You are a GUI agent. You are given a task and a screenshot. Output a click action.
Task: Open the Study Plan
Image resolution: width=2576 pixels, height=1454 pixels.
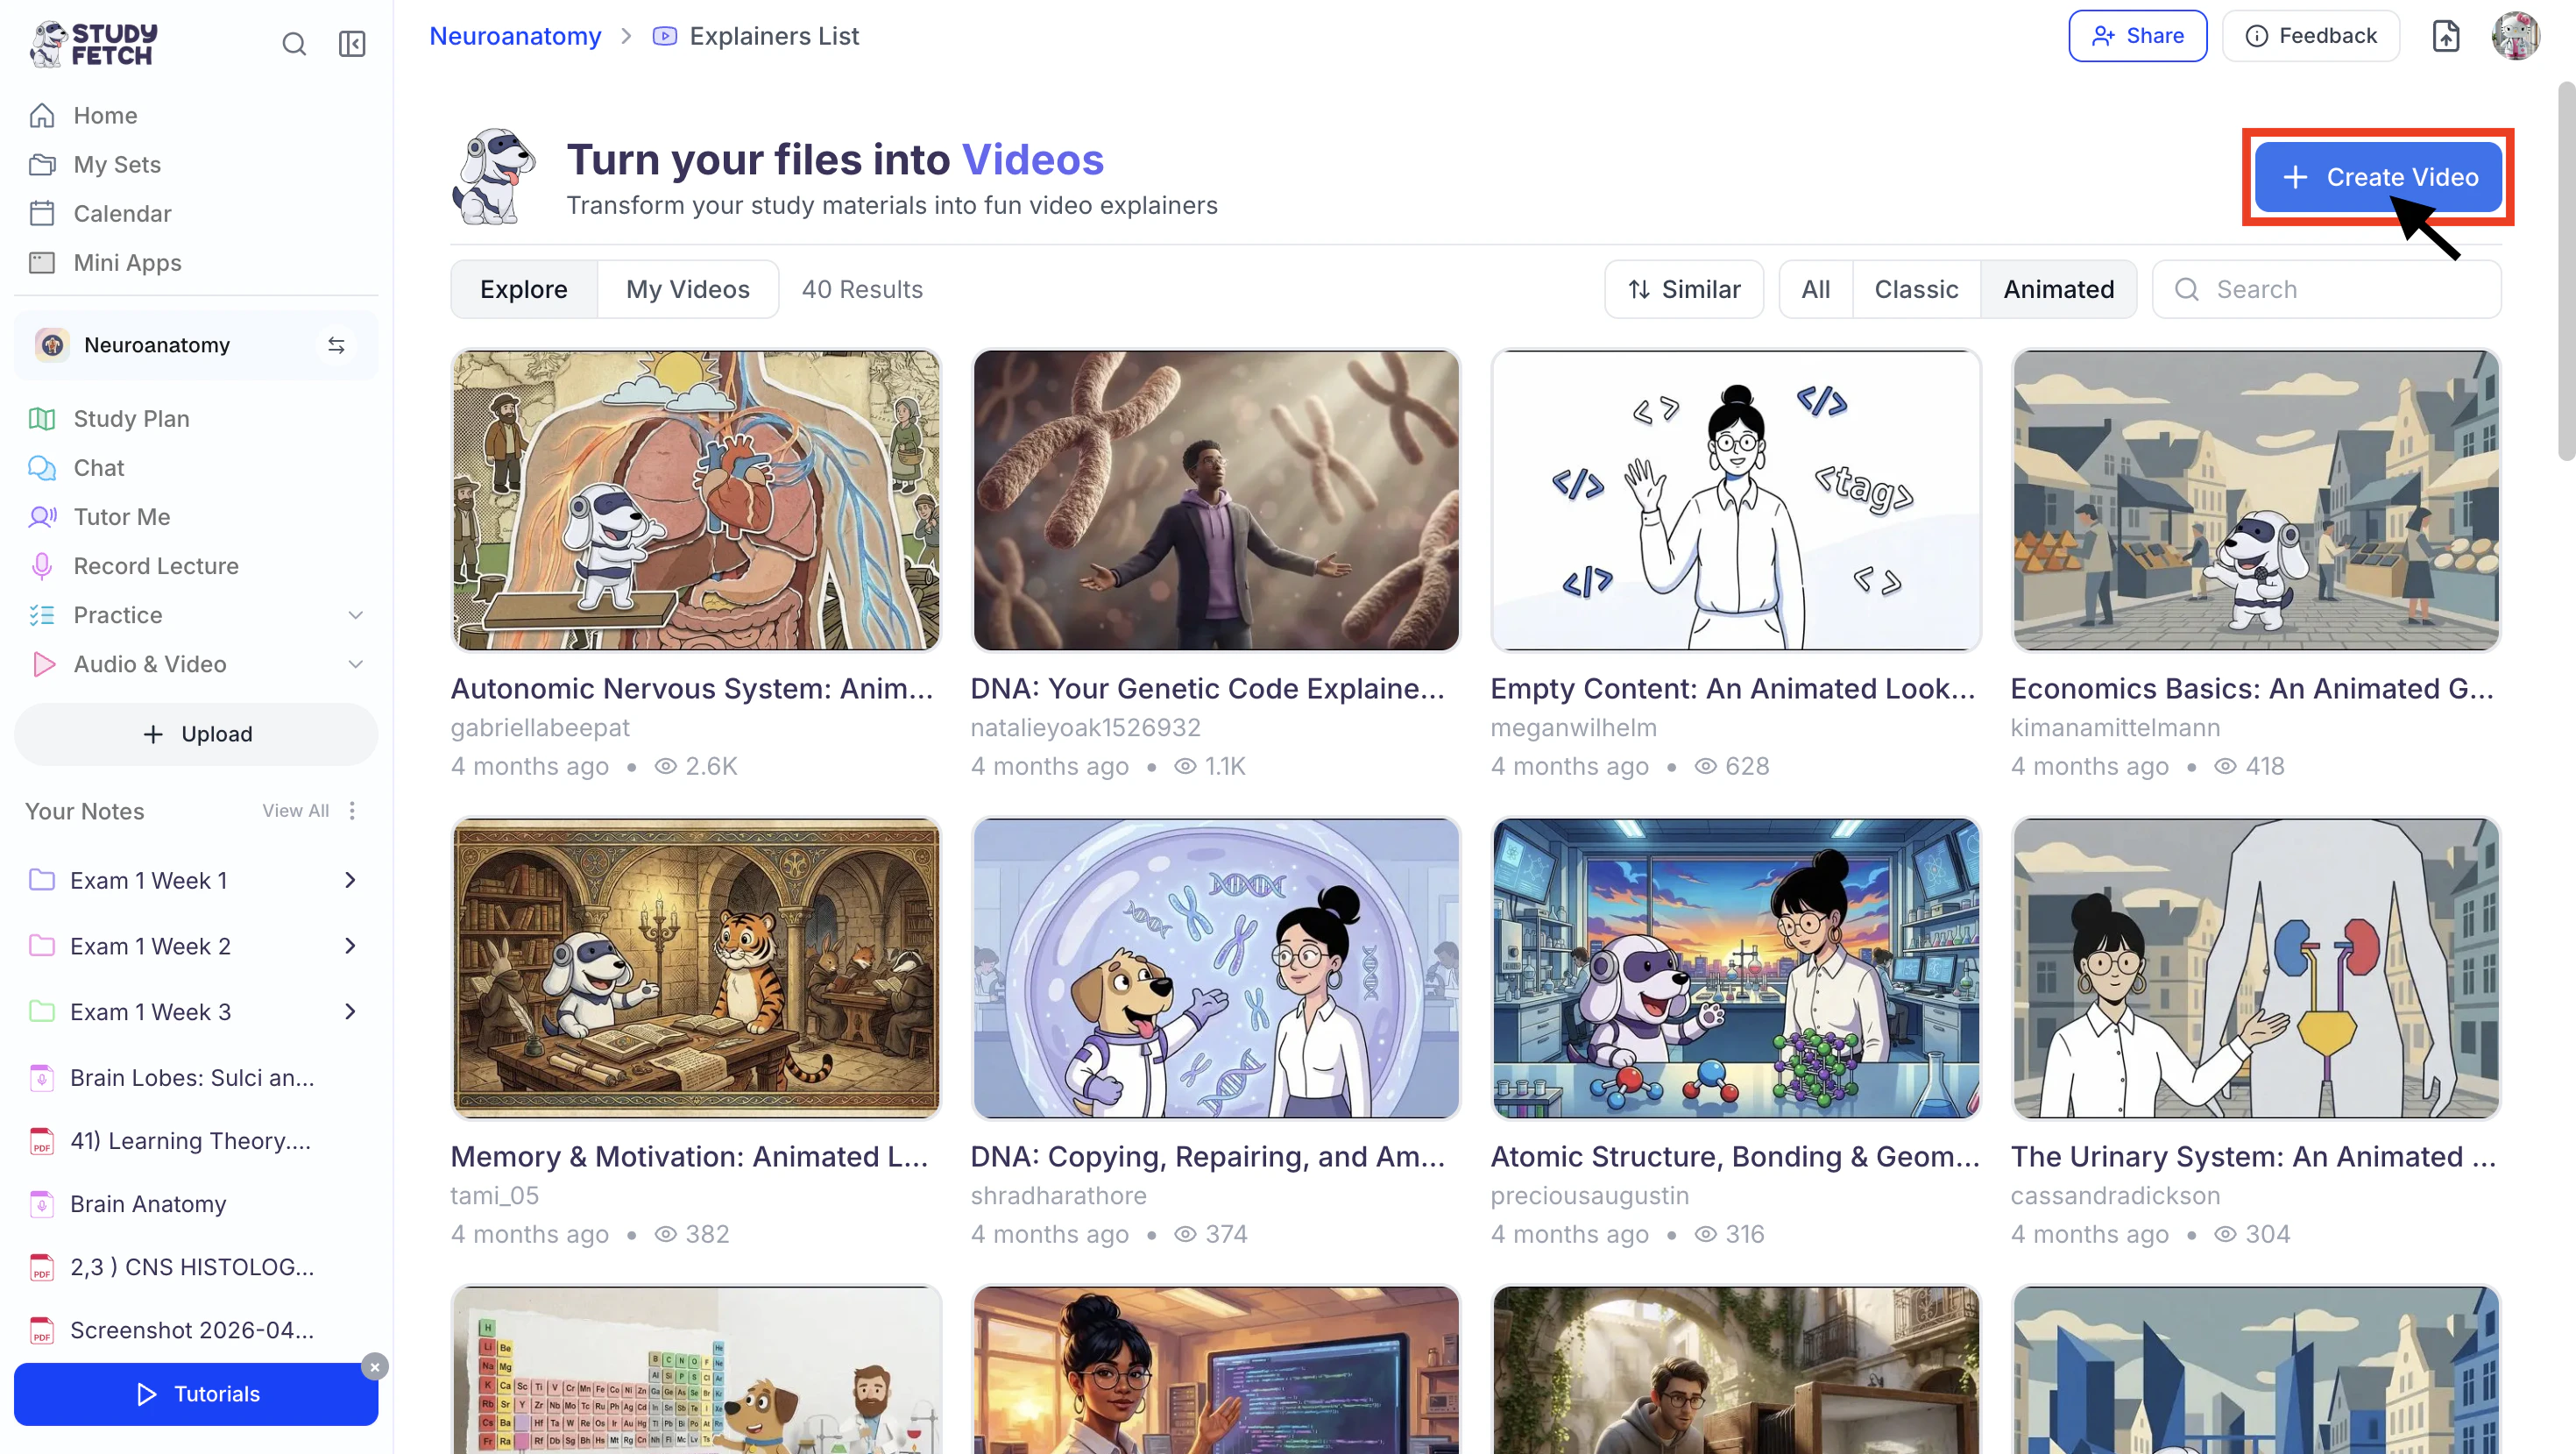196,418
